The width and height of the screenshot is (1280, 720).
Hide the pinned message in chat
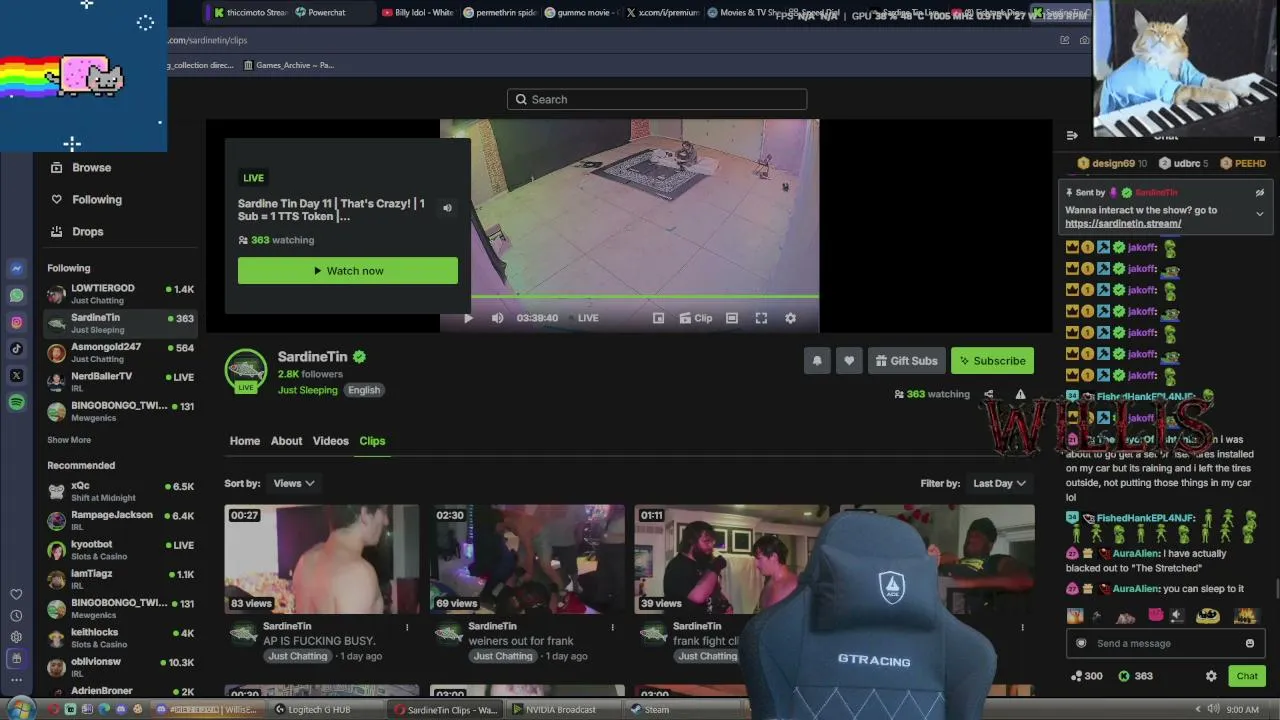tap(1260, 193)
